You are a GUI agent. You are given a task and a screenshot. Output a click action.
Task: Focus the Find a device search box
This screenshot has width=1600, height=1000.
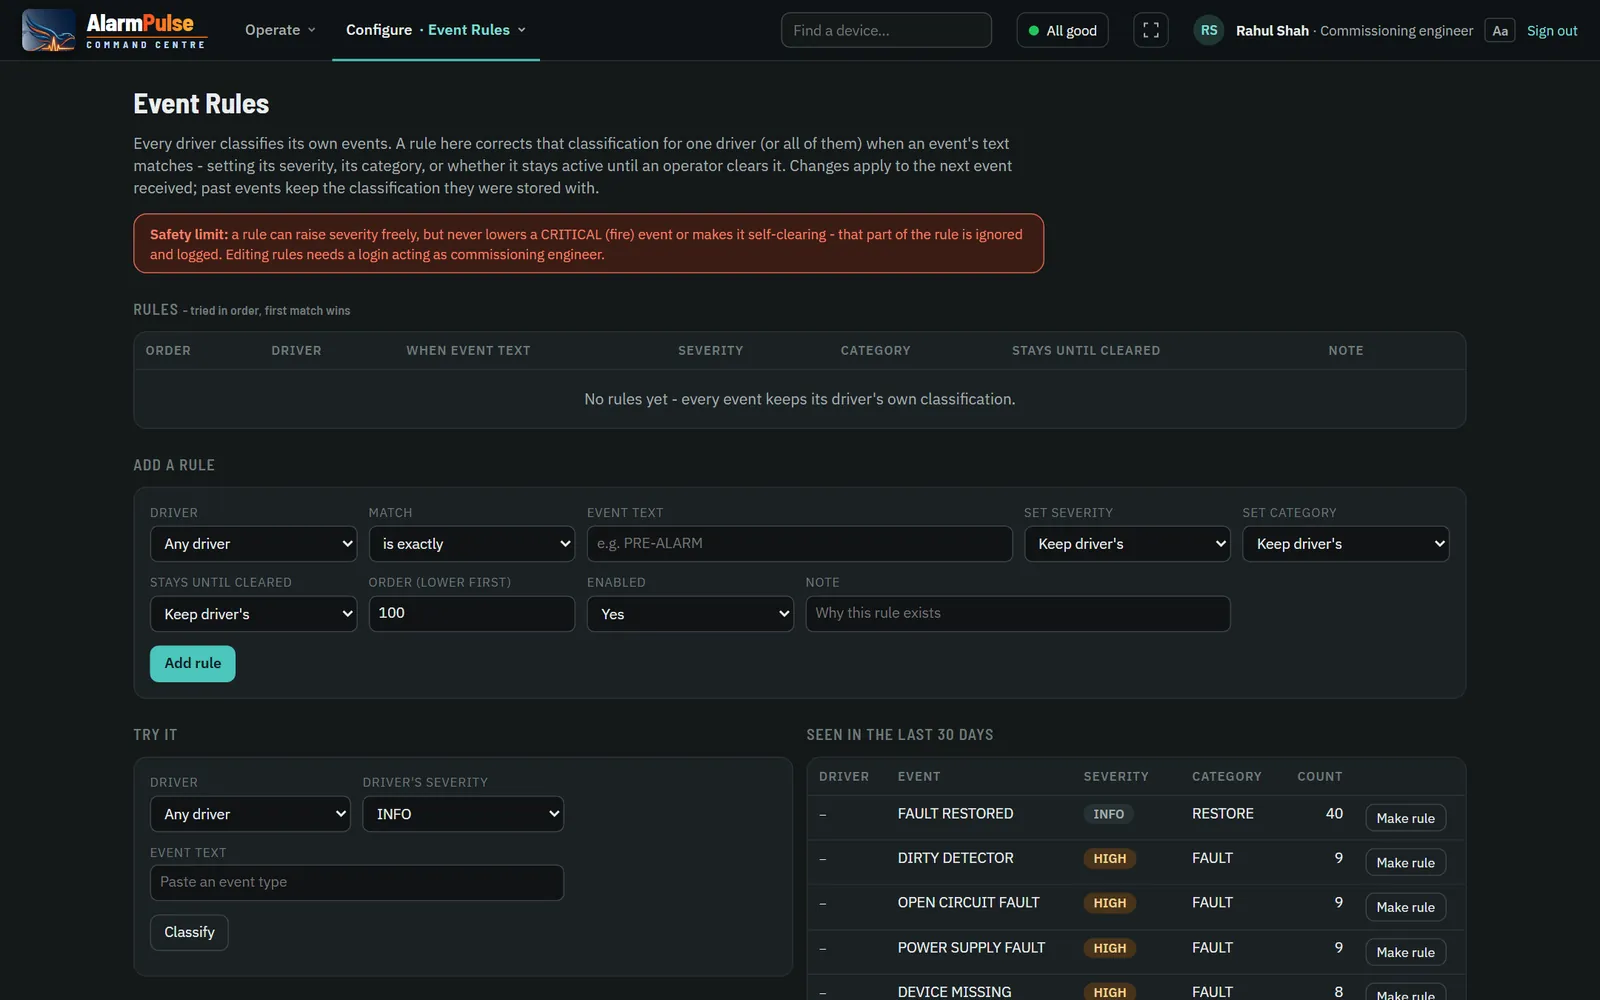[x=886, y=30]
